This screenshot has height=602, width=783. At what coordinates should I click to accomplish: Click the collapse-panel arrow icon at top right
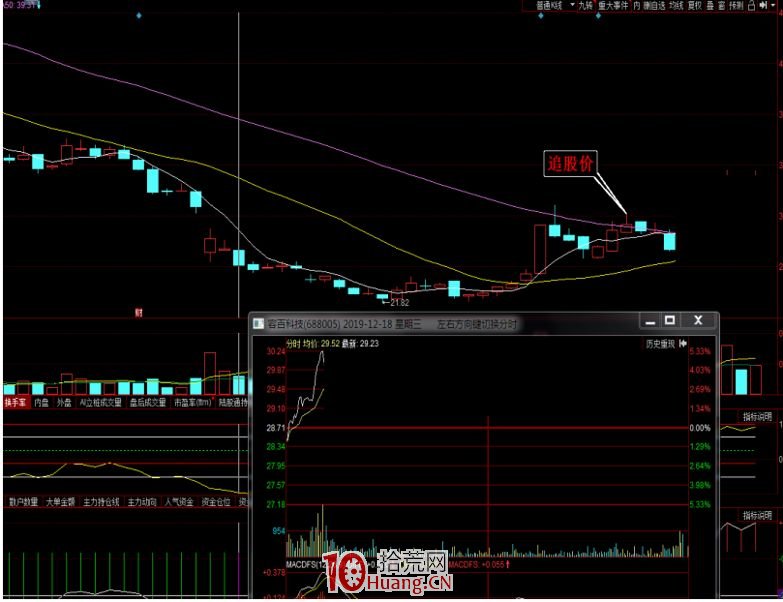tap(763, 5)
